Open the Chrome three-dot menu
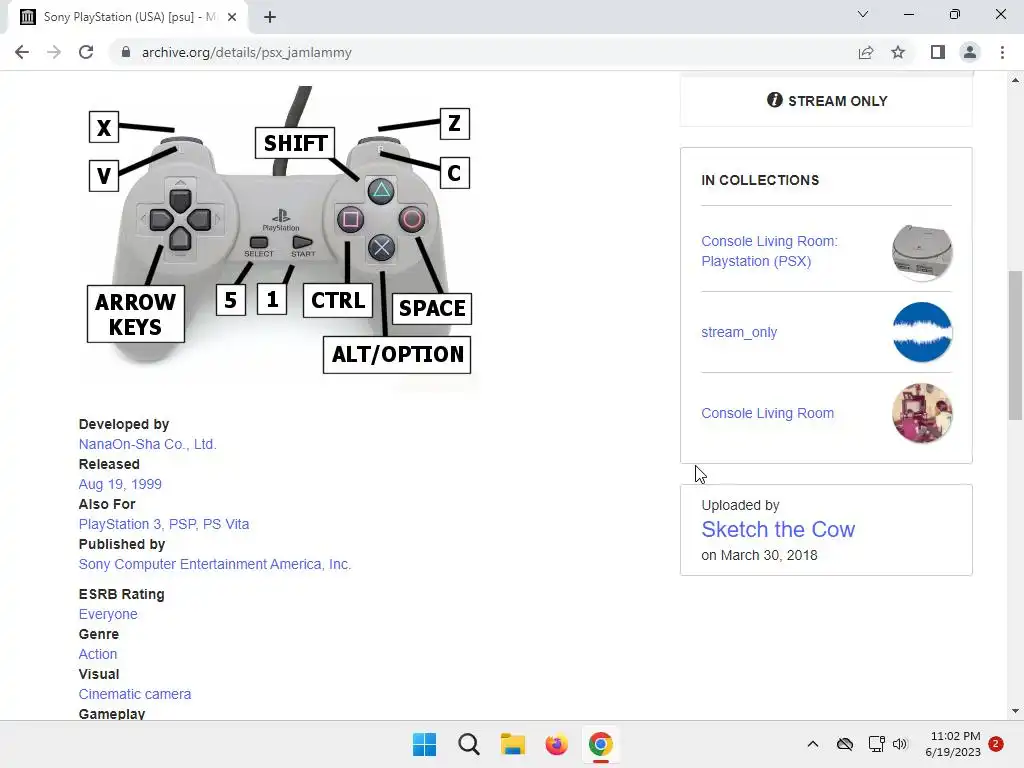The width and height of the screenshot is (1024, 768). [x=1002, y=52]
